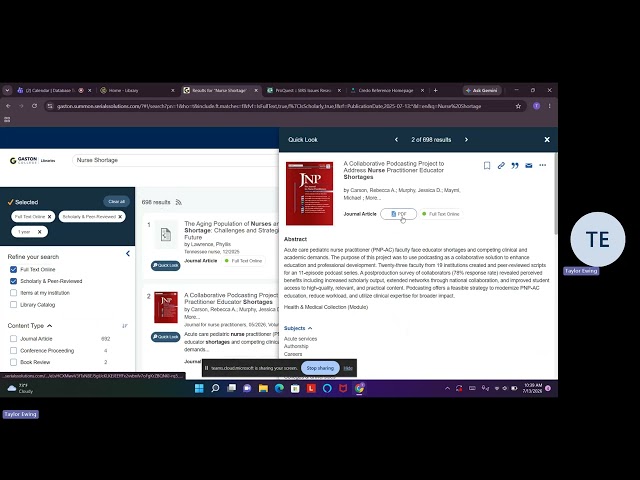This screenshot has height=480, width=640.
Task: Open the citation tool via the quote icon
Action: tap(515, 165)
